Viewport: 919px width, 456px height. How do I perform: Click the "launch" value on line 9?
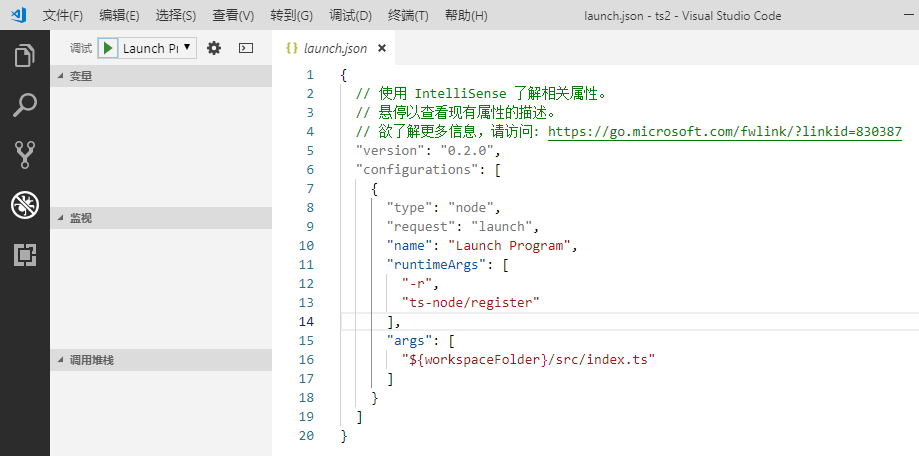pyautogui.click(x=501, y=226)
